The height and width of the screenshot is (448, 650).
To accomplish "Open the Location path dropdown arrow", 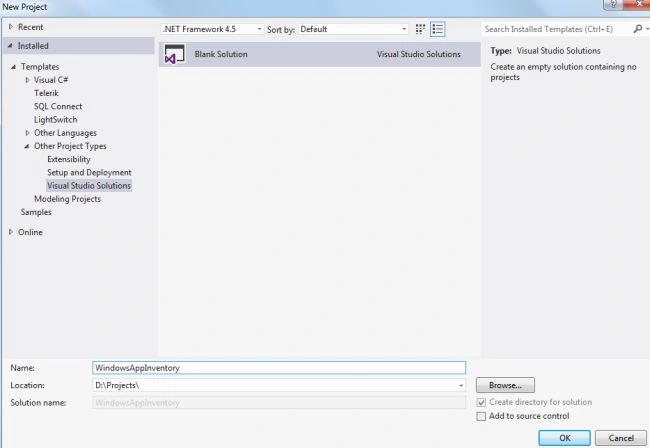I will 461,385.
